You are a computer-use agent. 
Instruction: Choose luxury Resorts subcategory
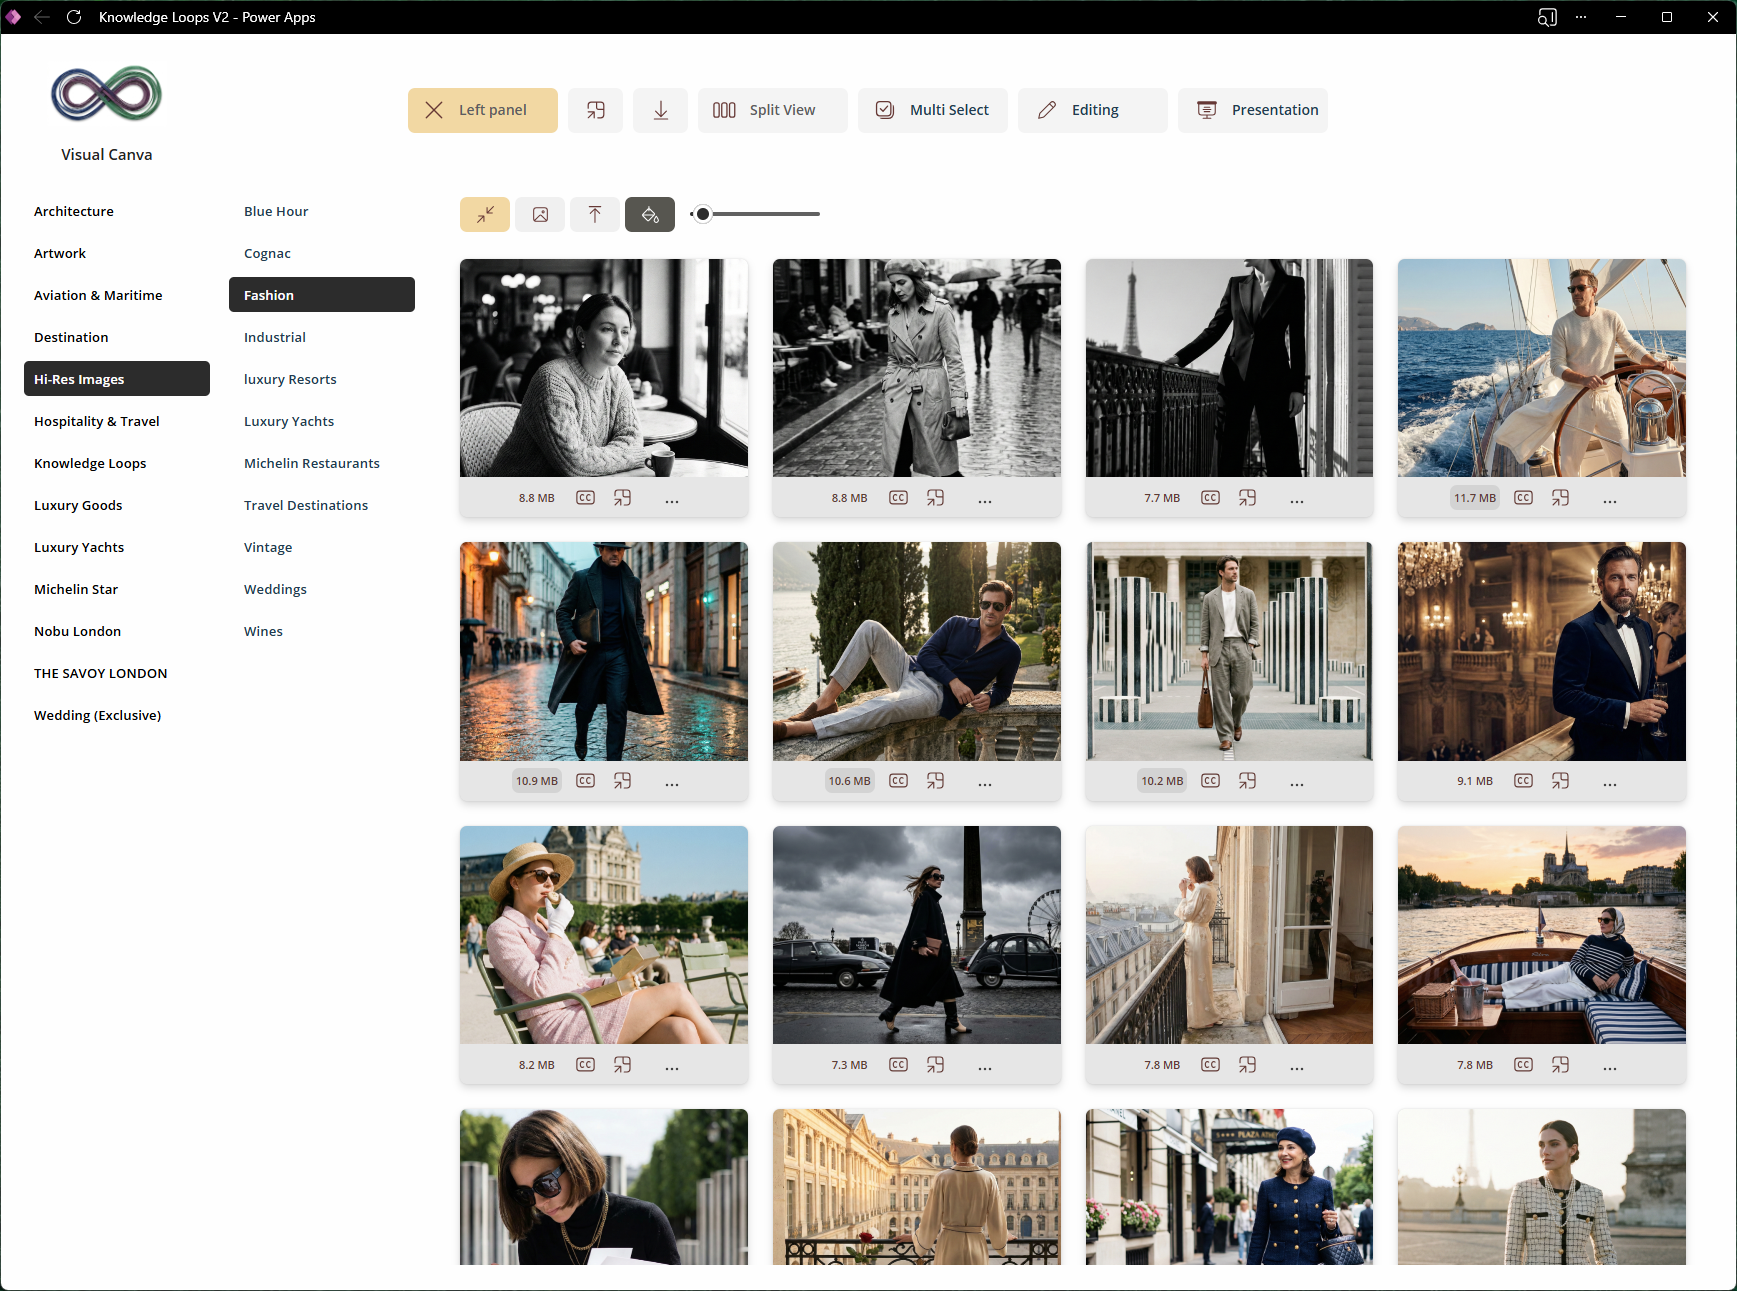point(290,379)
